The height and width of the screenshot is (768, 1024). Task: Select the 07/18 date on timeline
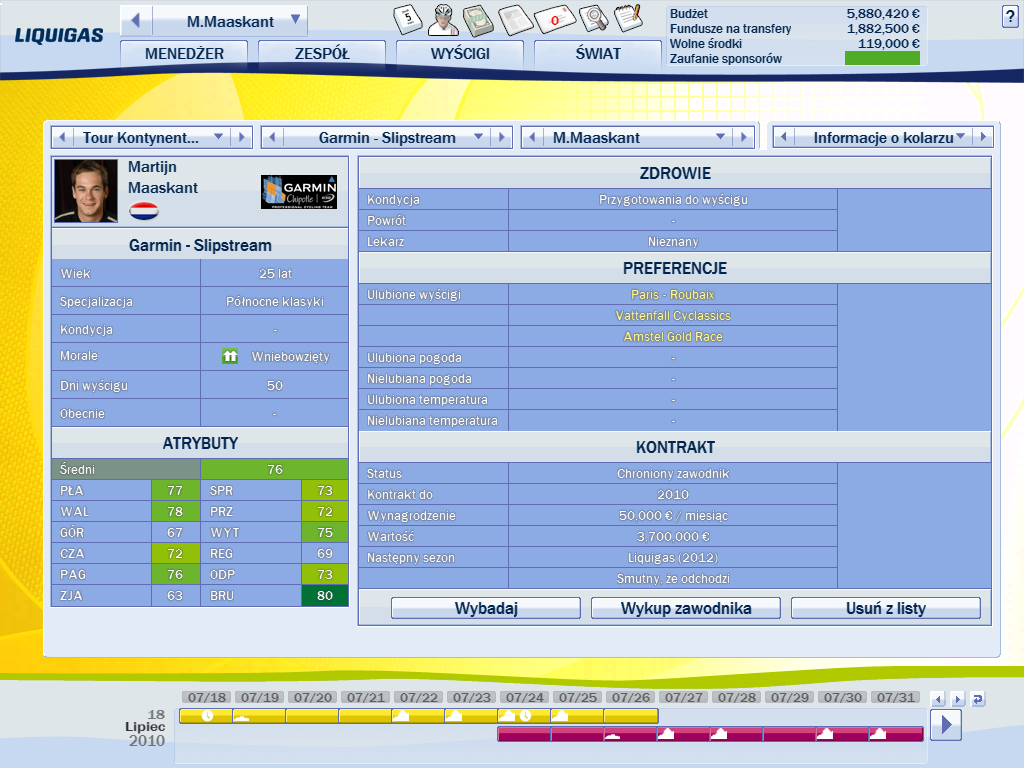point(206,697)
